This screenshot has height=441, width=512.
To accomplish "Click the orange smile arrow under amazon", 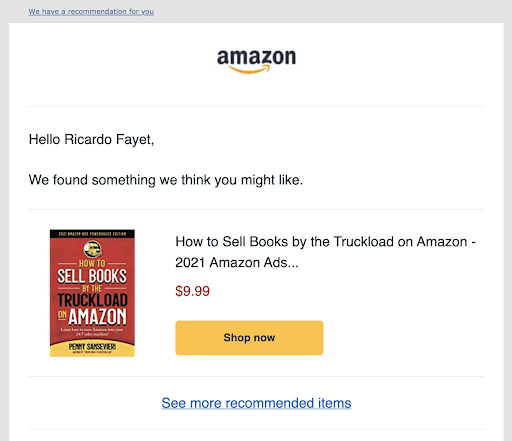I will coord(249,69).
